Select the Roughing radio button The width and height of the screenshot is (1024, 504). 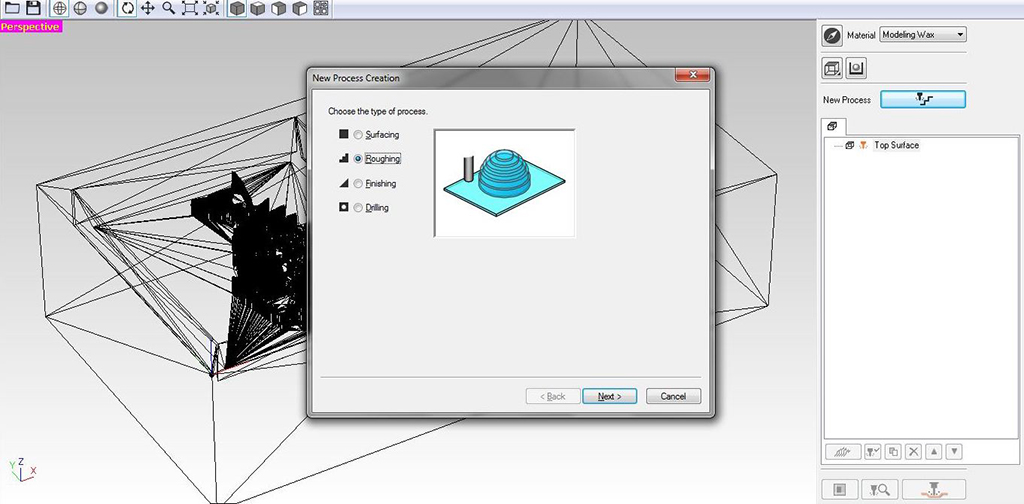357,159
